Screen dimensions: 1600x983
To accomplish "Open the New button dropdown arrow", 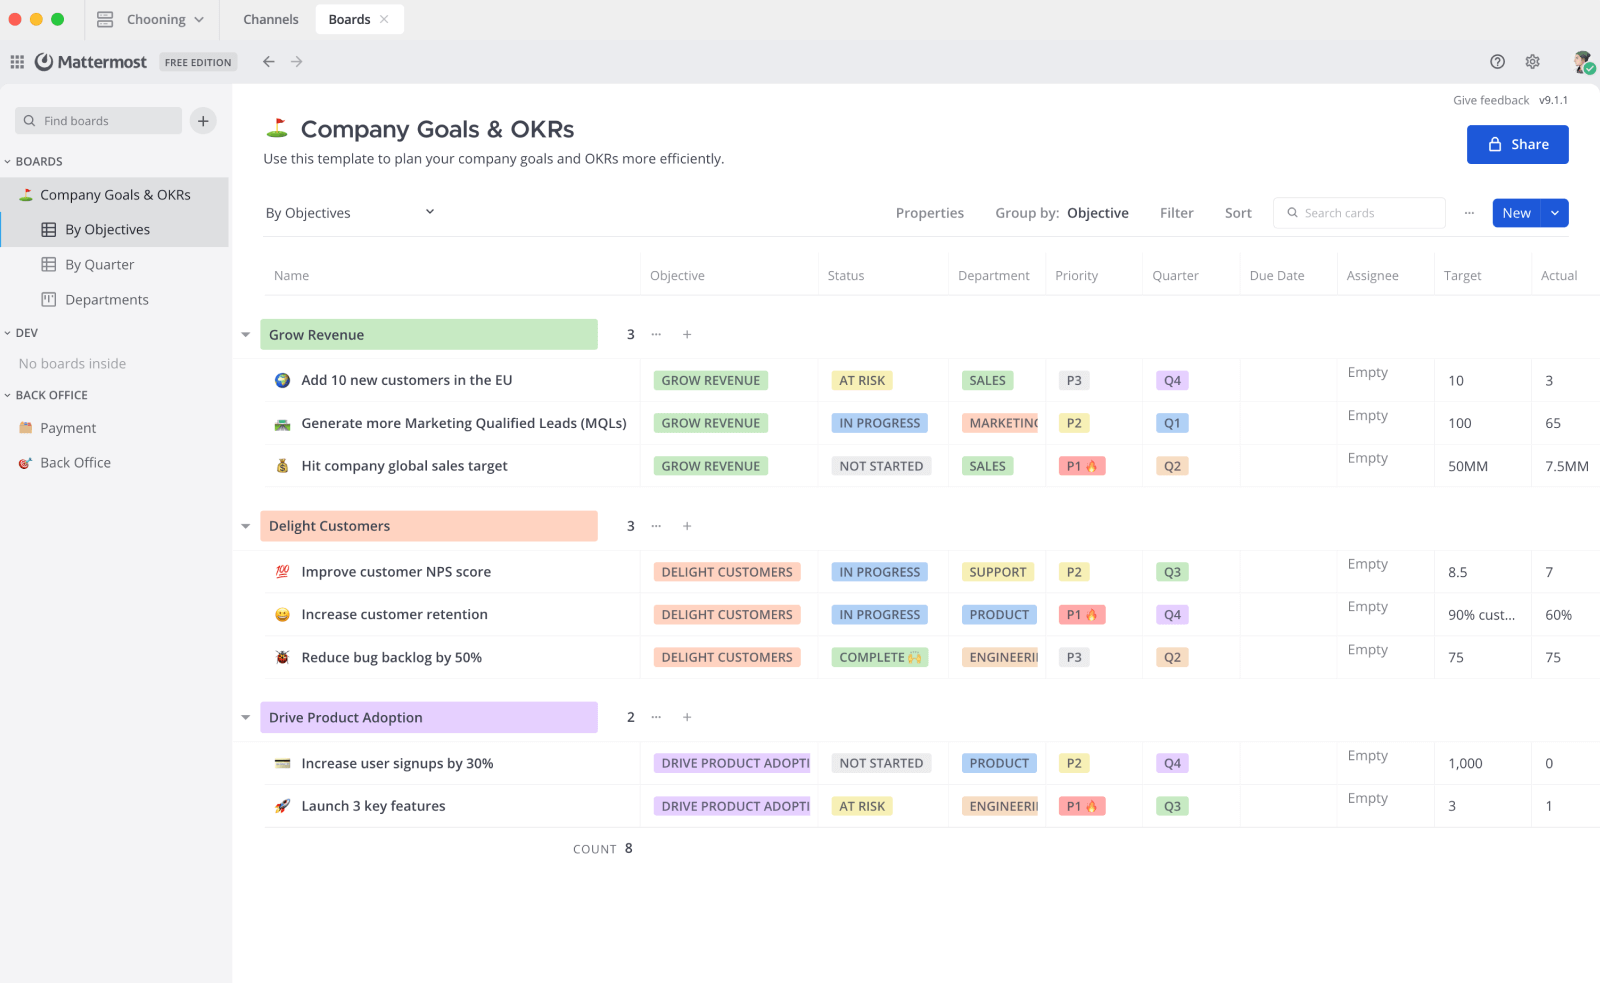I will (1555, 213).
